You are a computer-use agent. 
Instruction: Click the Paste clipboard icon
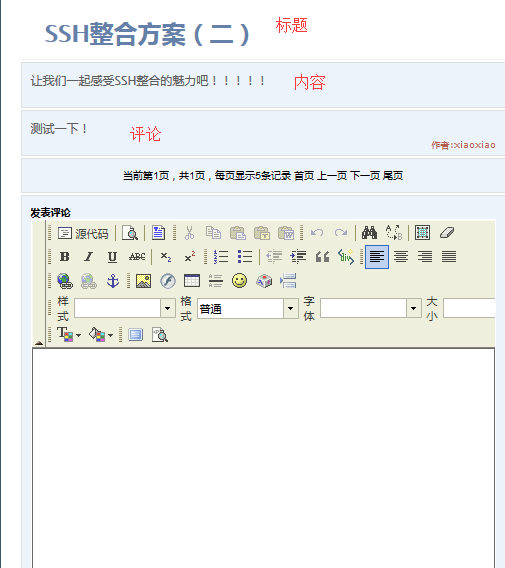pyautogui.click(x=238, y=233)
